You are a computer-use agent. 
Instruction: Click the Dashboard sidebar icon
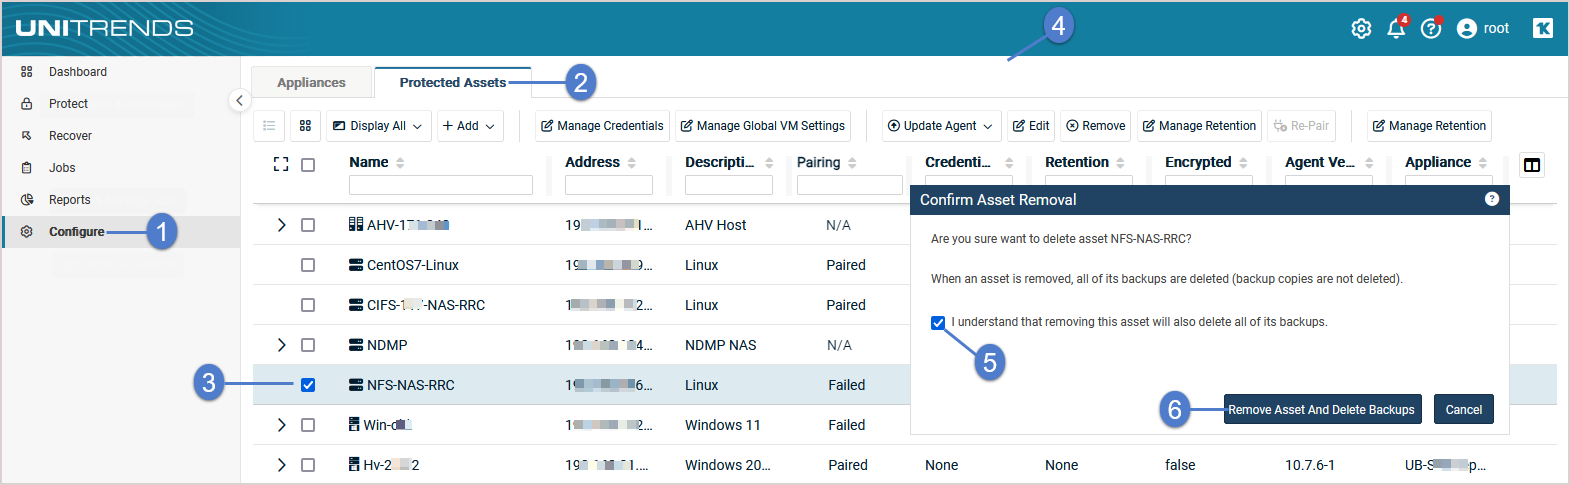click(x=27, y=72)
